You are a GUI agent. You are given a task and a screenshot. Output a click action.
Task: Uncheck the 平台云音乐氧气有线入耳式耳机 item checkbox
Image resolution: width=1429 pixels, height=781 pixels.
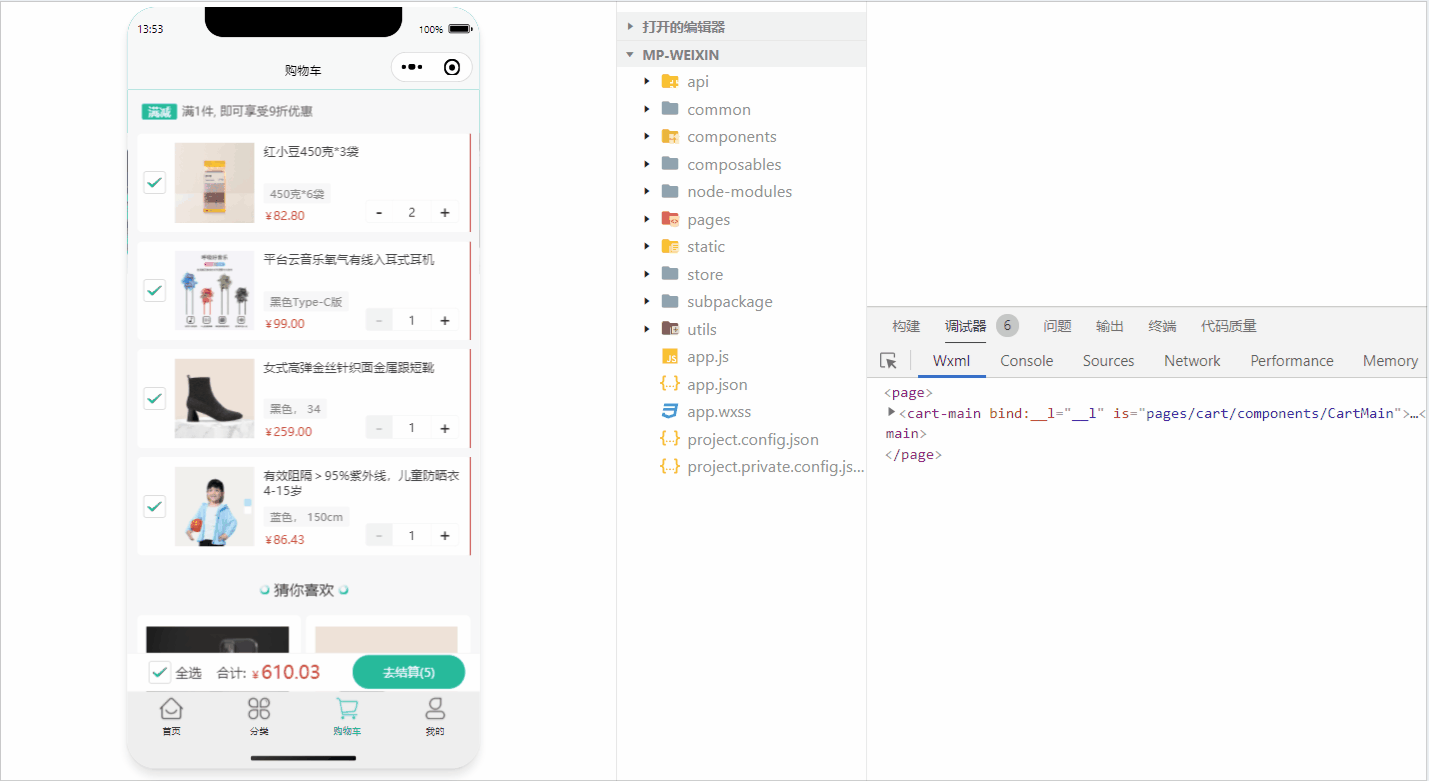[154, 290]
